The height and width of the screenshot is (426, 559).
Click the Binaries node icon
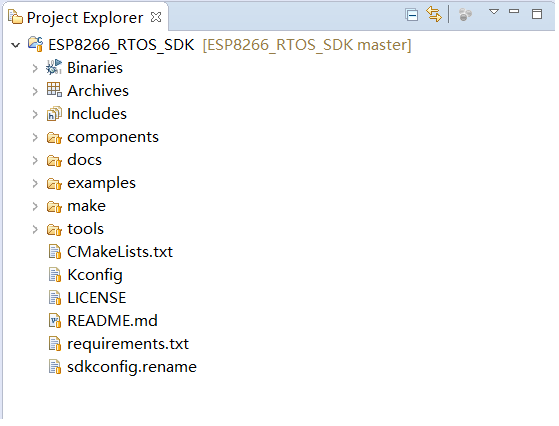[x=54, y=67]
